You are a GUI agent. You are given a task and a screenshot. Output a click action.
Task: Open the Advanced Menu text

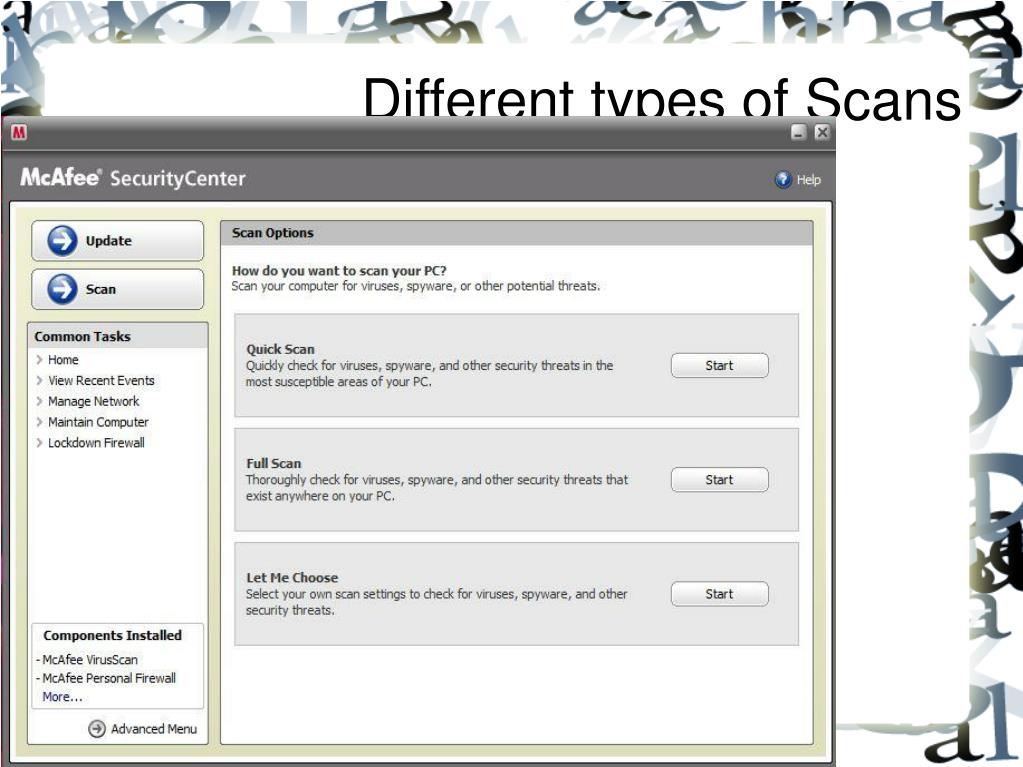(153, 729)
